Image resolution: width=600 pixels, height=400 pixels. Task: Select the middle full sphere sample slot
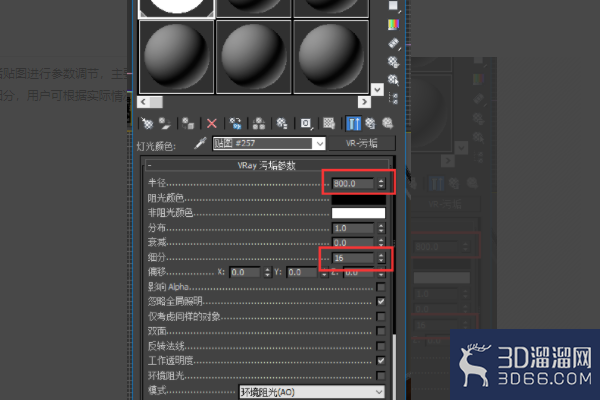[x=254, y=57]
